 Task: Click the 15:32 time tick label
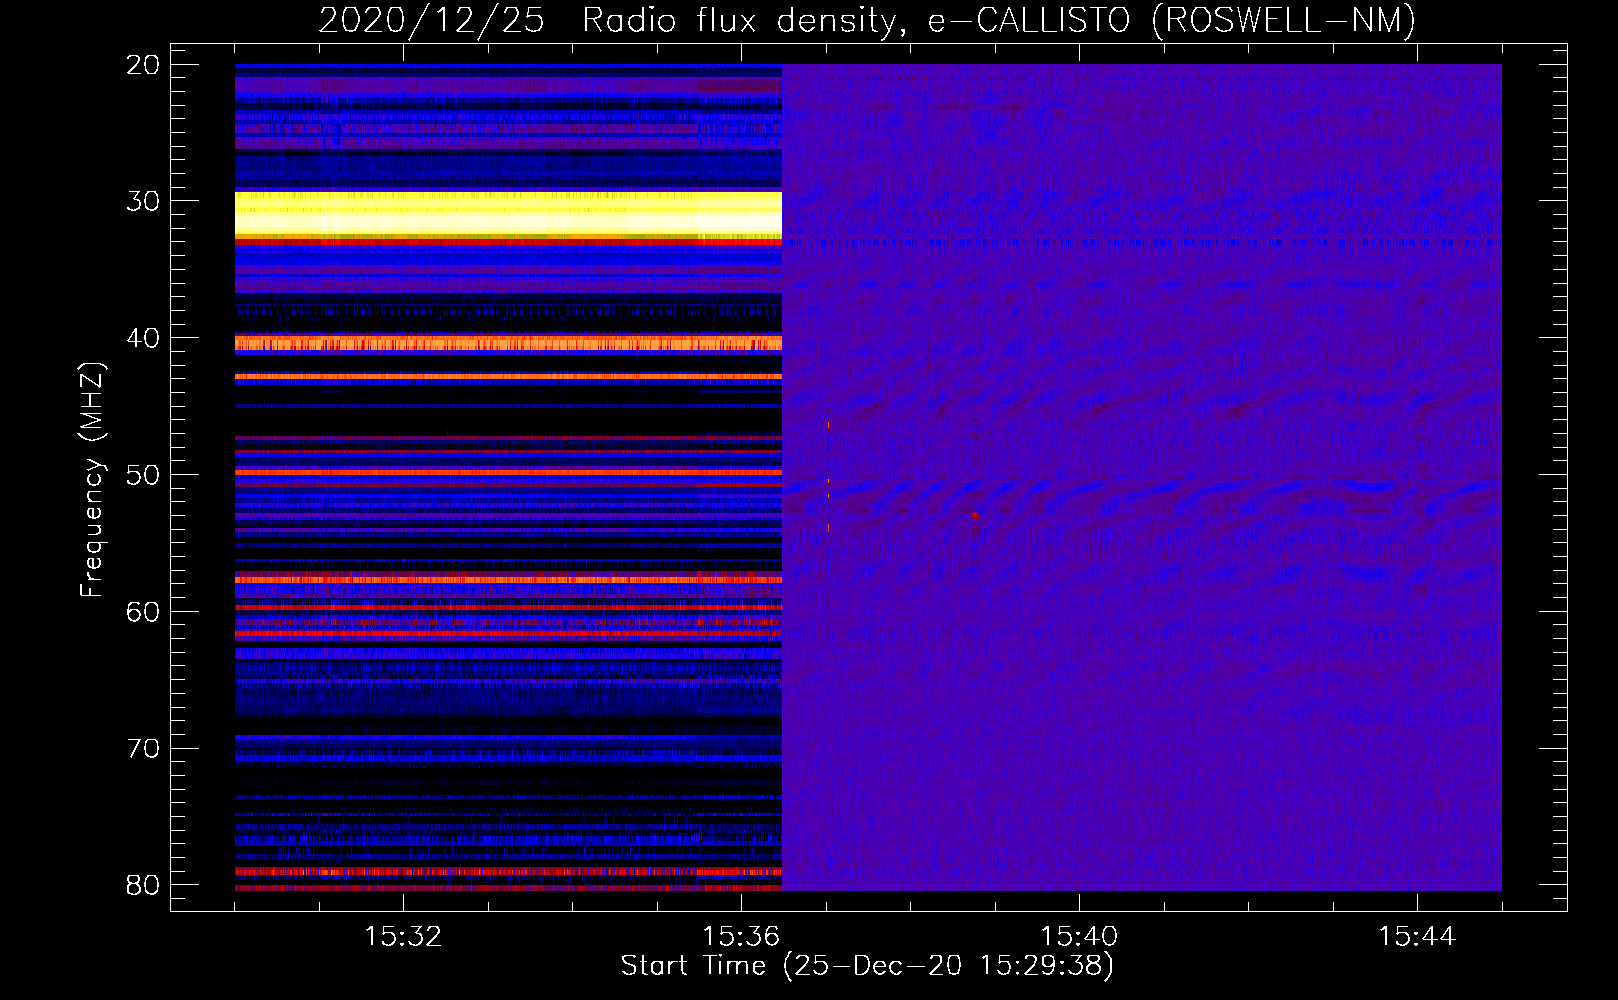click(403, 937)
